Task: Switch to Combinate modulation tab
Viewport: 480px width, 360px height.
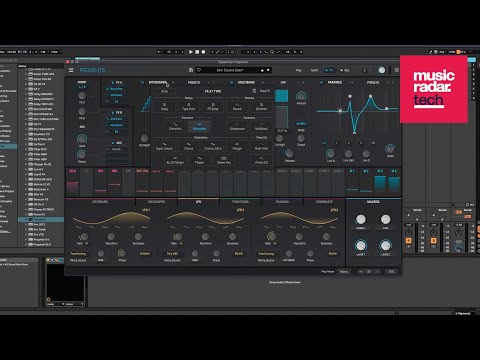Action: coord(324,202)
